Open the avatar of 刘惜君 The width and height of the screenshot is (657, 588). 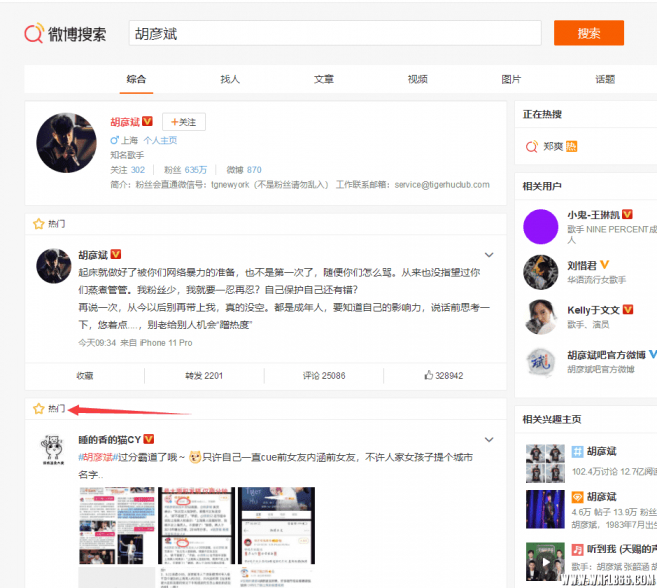click(x=541, y=272)
